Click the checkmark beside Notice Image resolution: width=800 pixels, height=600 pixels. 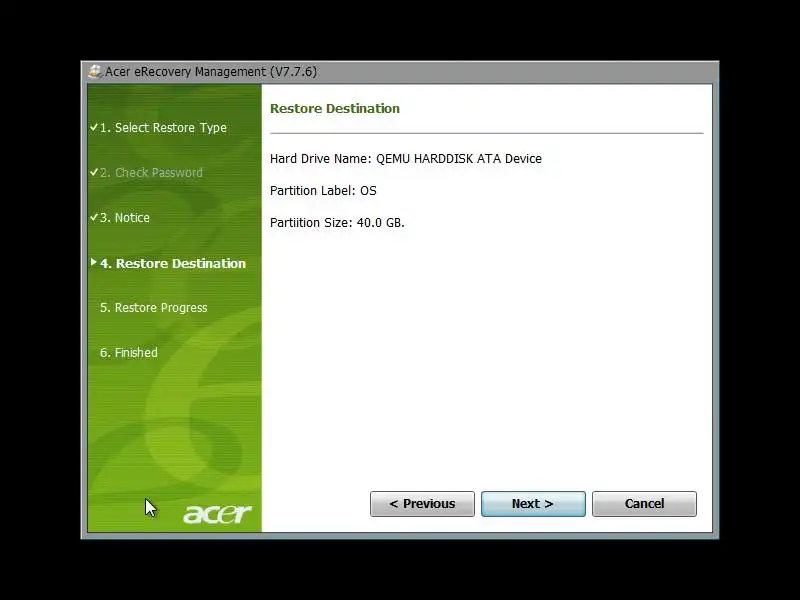pyautogui.click(x=94, y=217)
